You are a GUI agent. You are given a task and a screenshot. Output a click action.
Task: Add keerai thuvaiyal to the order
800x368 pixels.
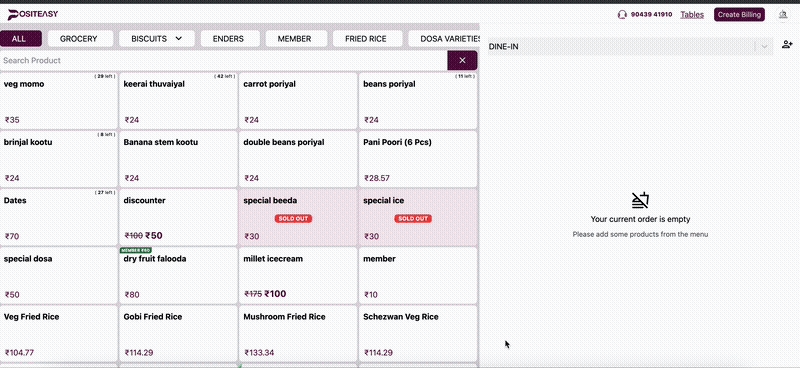179,101
